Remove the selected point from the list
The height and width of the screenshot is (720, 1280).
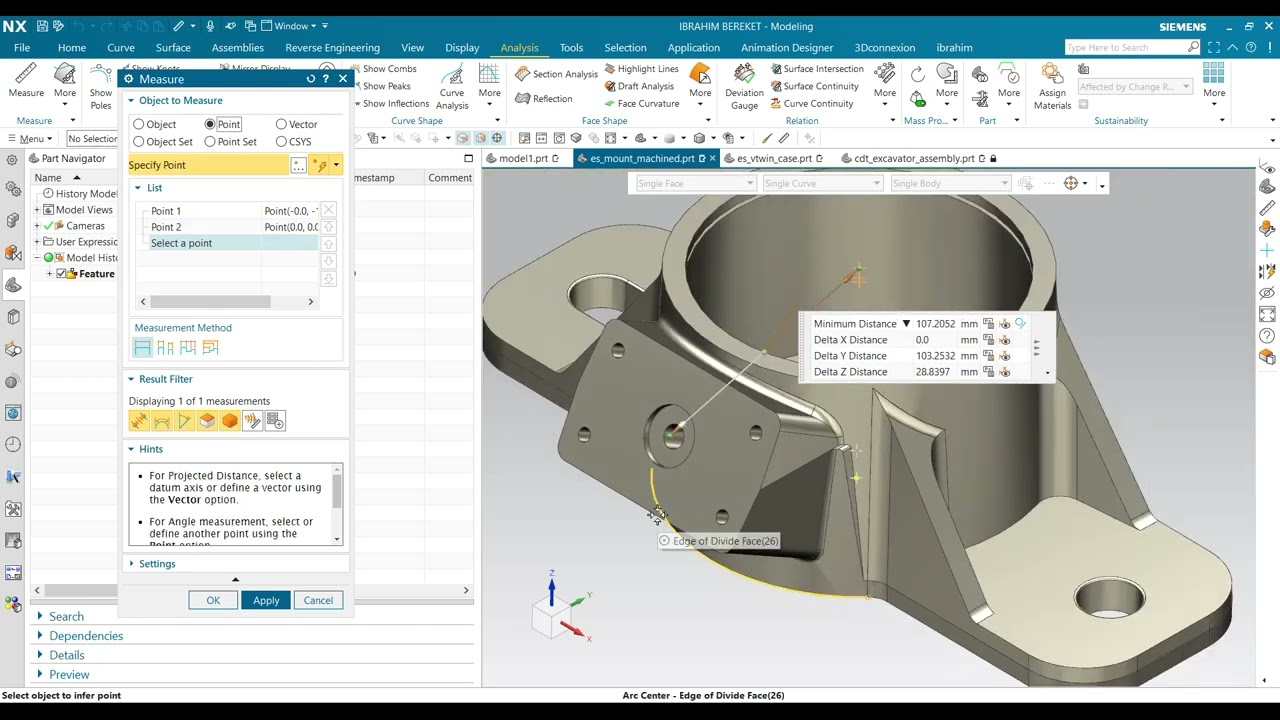tap(328, 210)
